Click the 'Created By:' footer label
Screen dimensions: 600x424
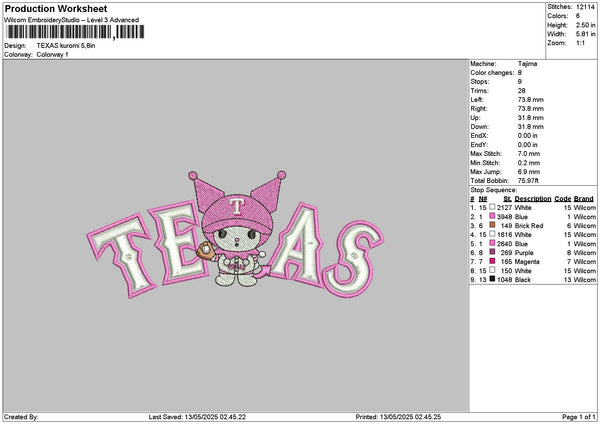21,417
